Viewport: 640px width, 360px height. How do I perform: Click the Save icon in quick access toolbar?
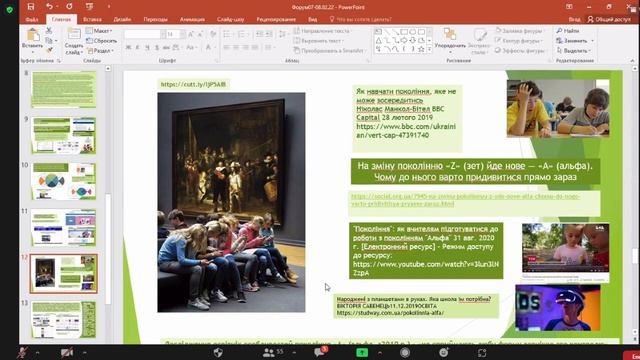click(x=31, y=7)
